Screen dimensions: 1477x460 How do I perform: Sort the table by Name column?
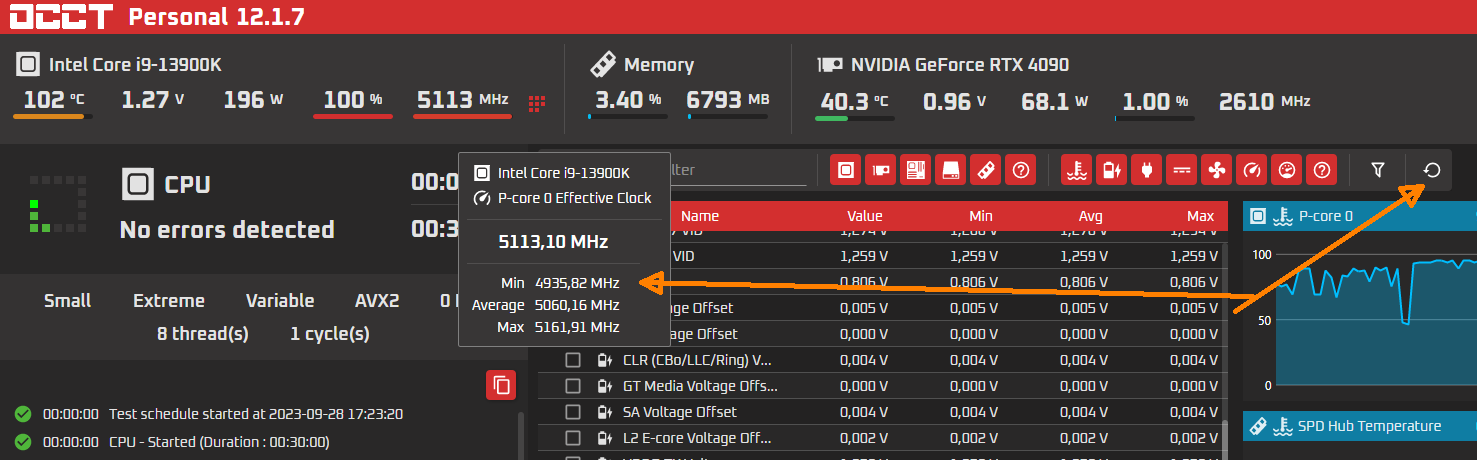point(700,216)
